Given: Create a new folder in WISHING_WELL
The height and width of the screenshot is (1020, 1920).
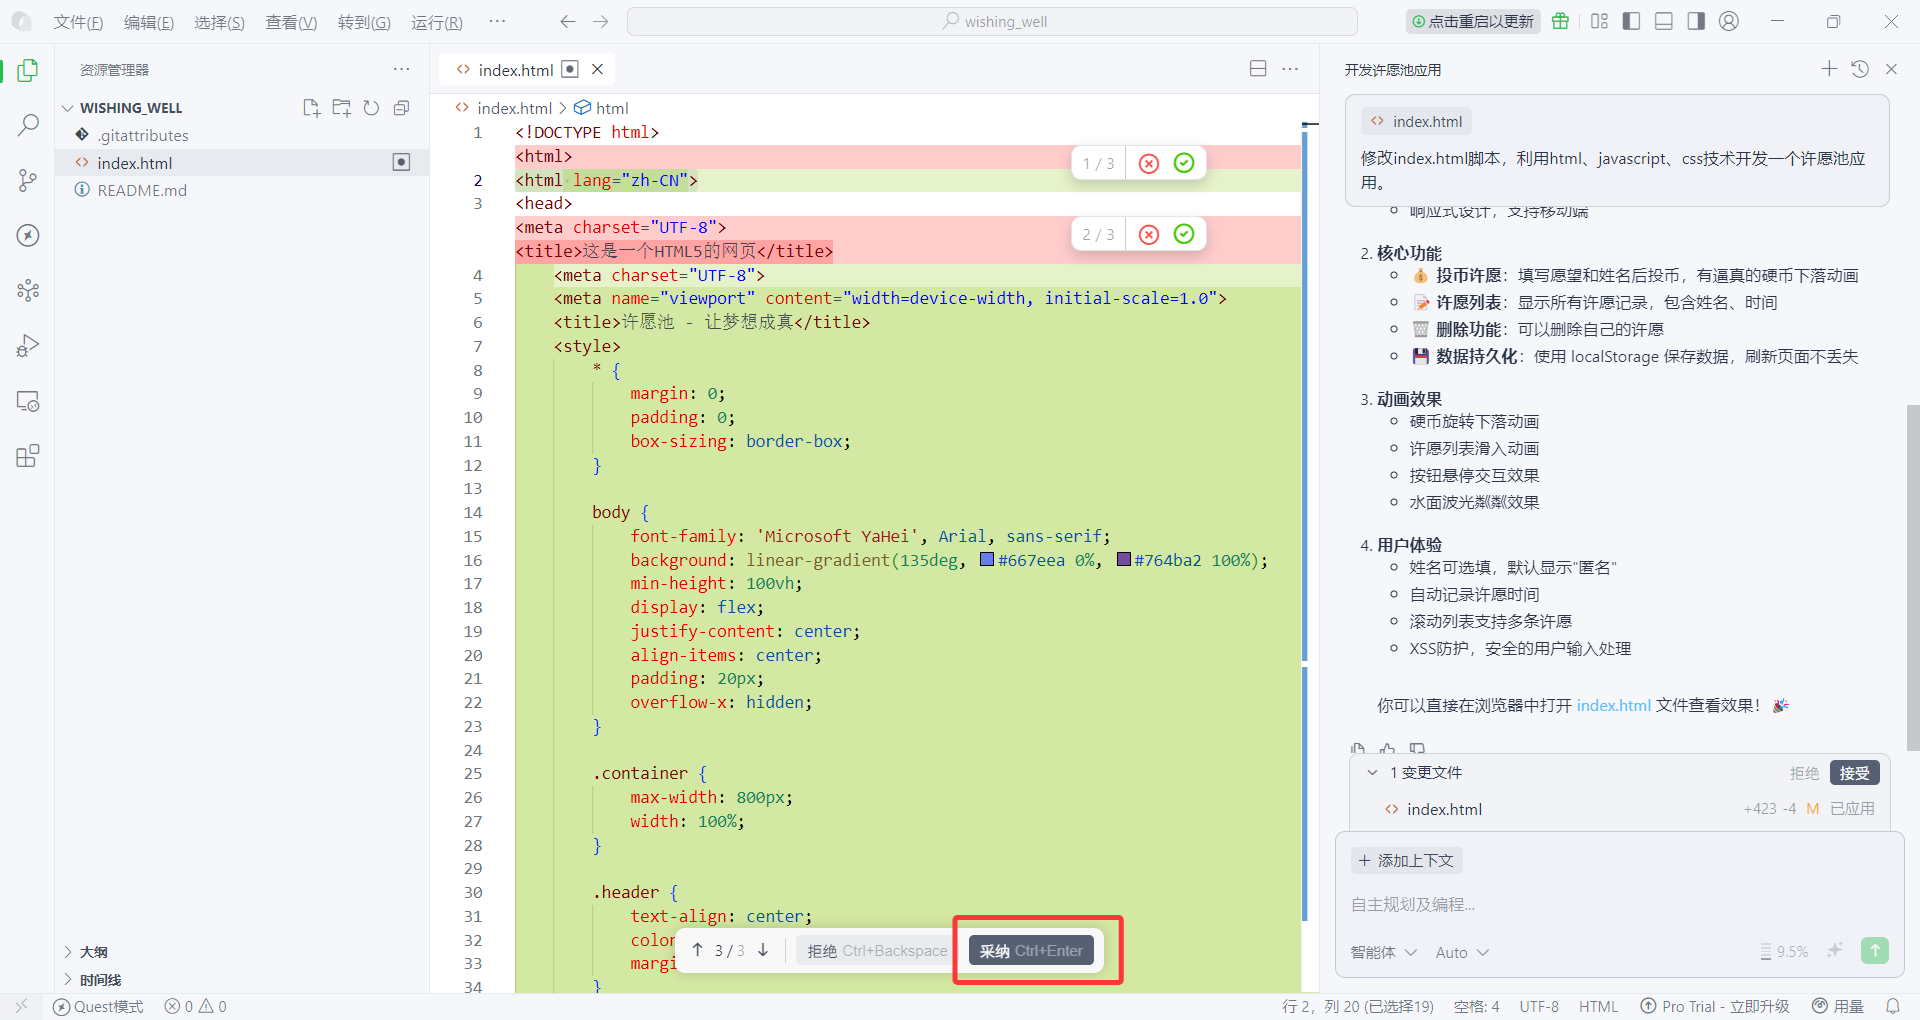Looking at the screenshot, I should [x=341, y=108].
